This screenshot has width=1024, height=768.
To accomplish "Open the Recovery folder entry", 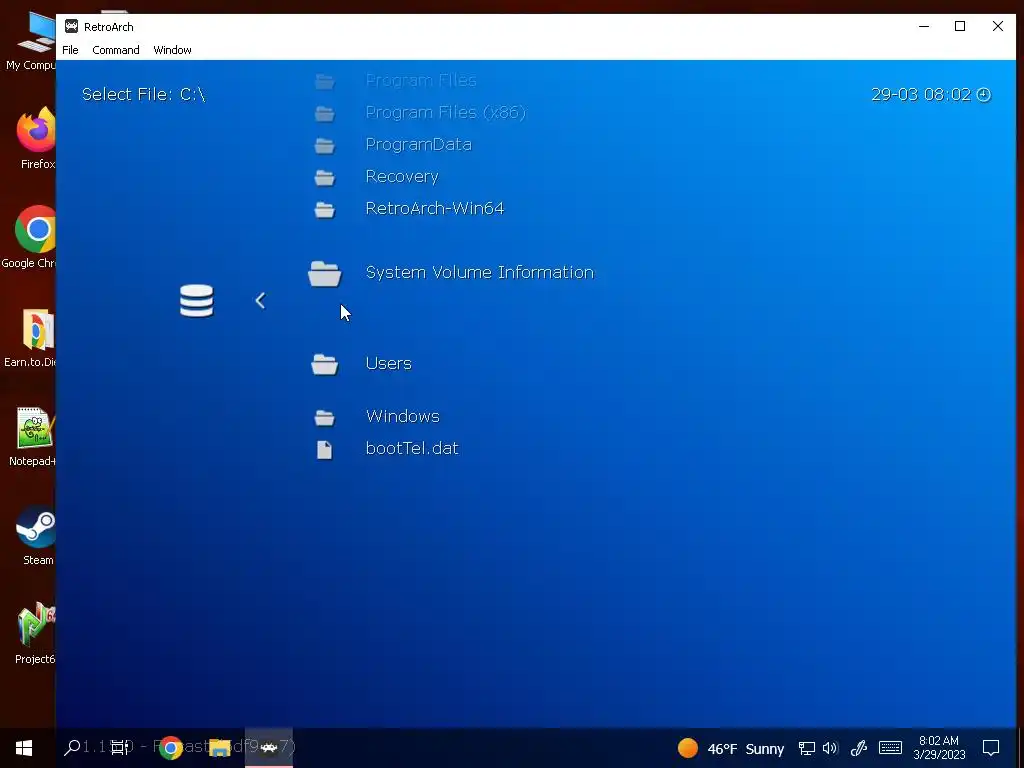I will 402,176.
